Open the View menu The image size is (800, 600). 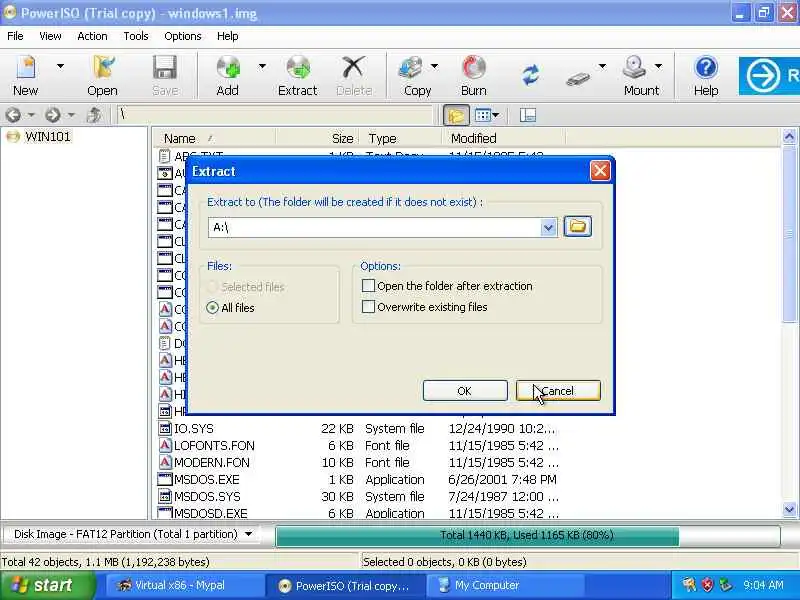pos(50,36)
